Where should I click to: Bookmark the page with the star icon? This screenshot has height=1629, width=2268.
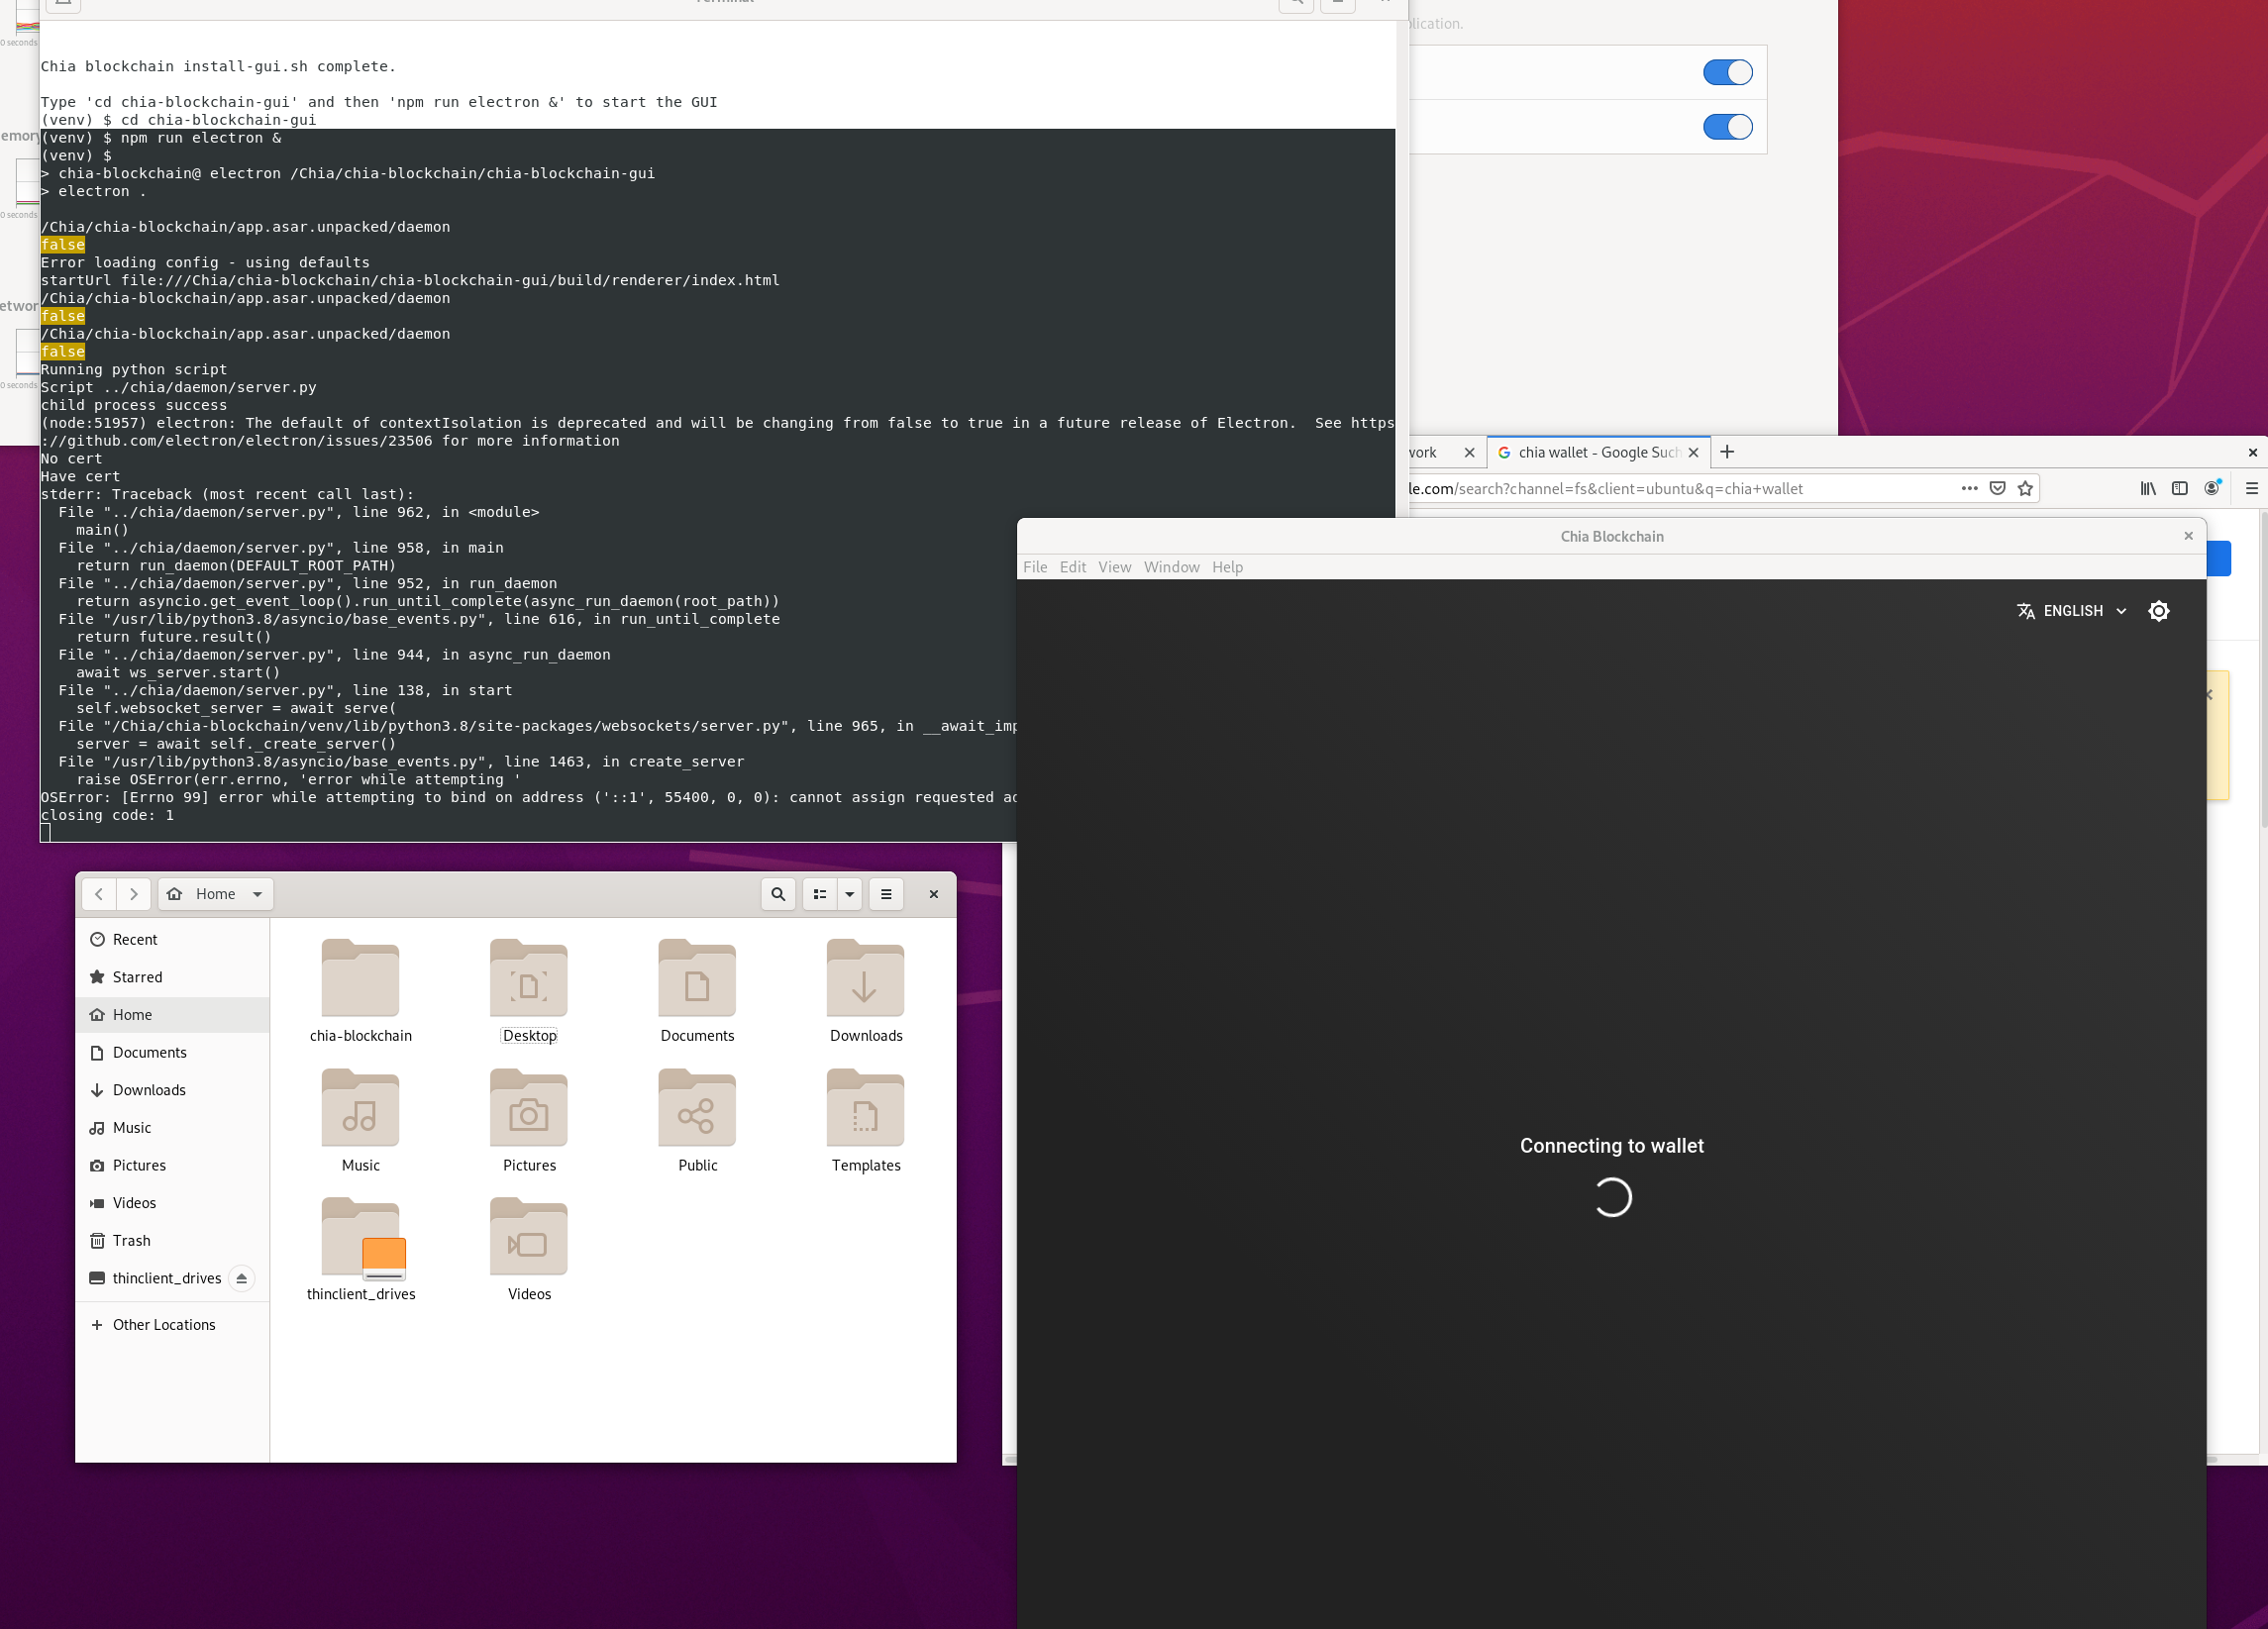click(x=2024, y=488)
